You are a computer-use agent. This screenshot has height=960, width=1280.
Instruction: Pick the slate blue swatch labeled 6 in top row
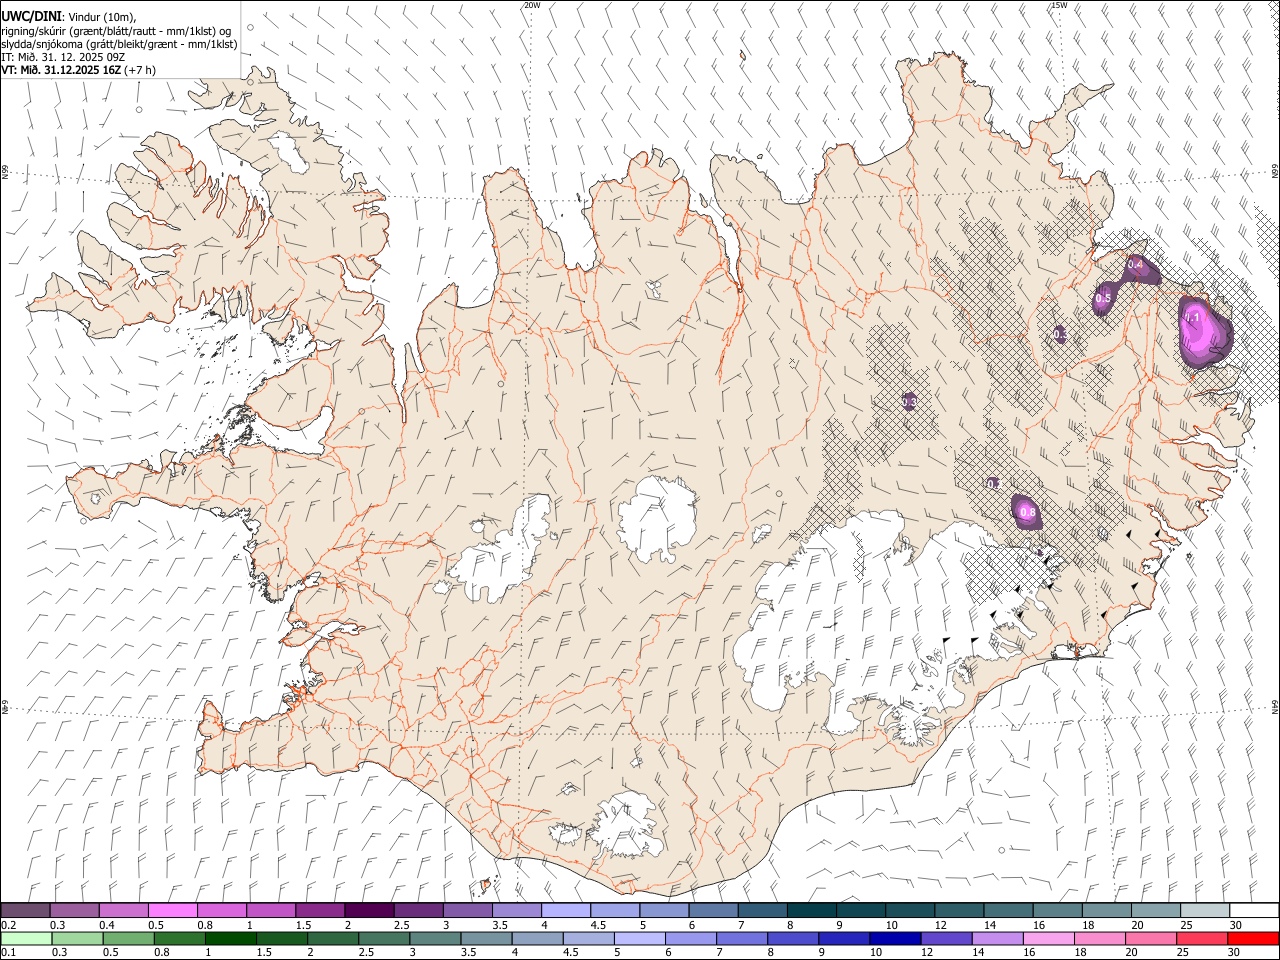tap(713, 911)
